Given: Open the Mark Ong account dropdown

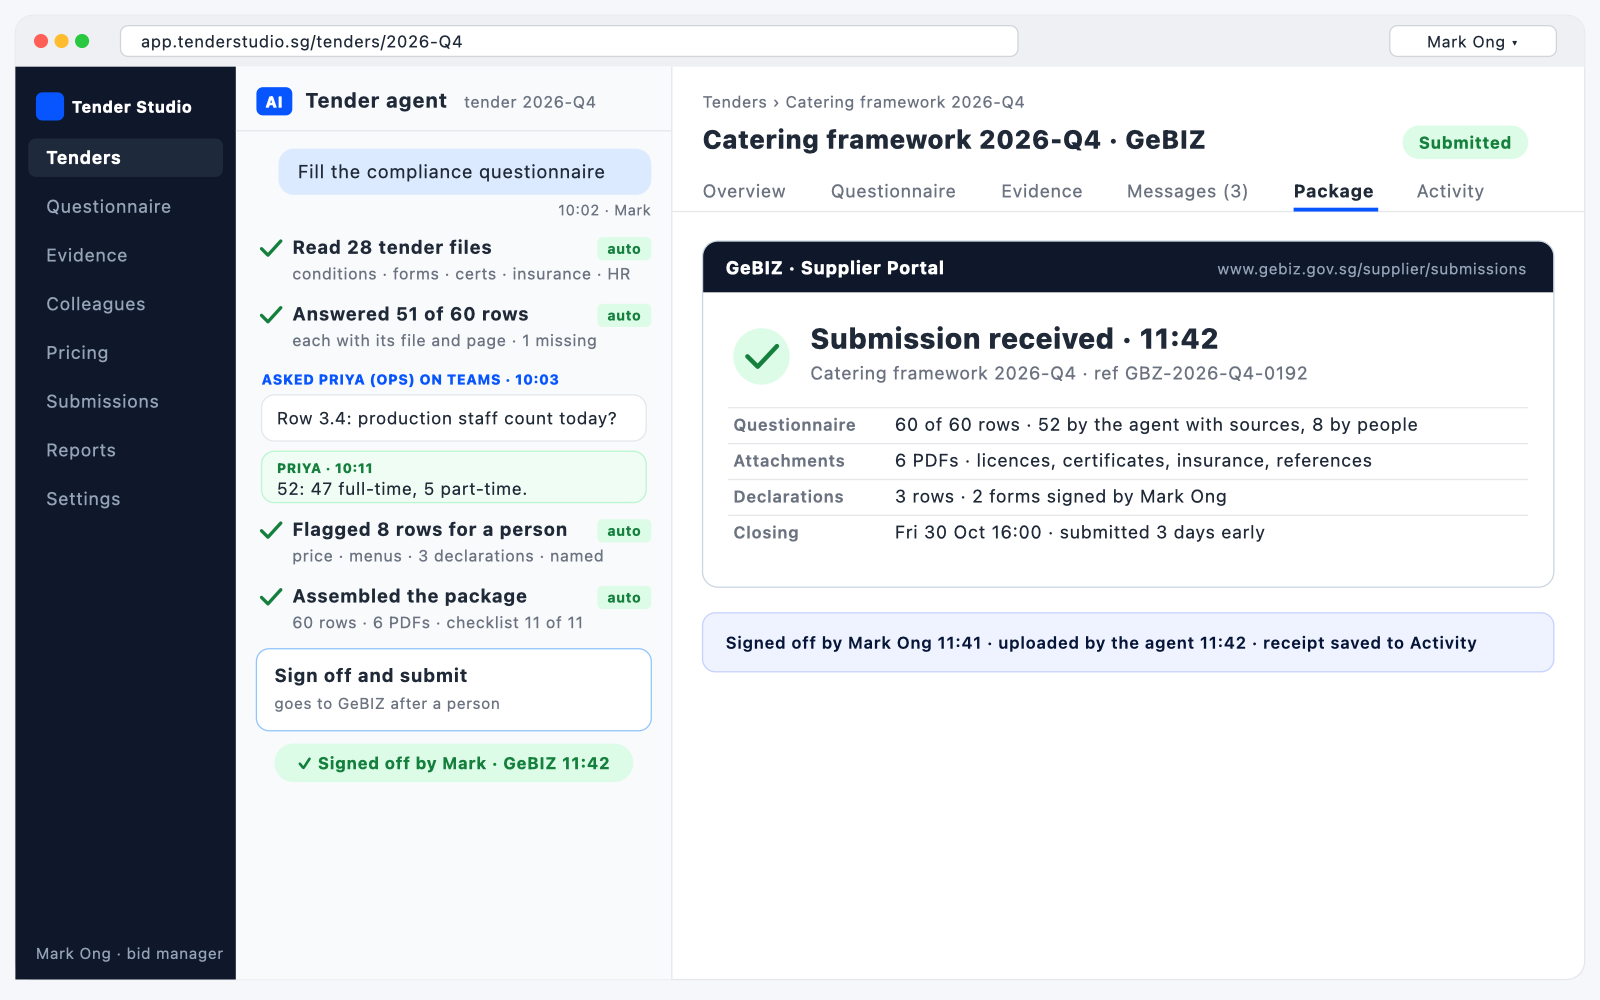Looking at the screenshot, I should point(1472,41).
